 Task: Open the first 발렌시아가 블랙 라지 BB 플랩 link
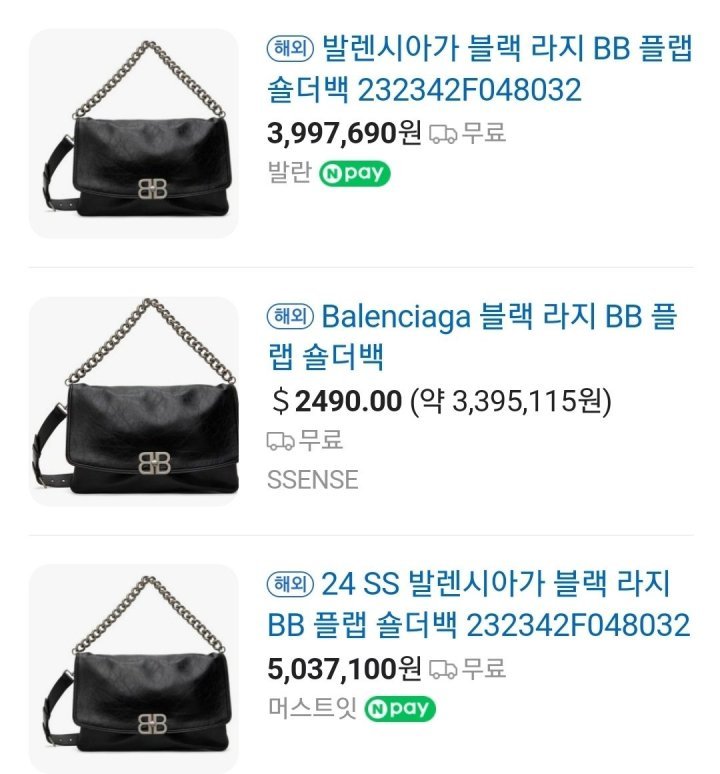pyautogui.click(x=480, y=69)
